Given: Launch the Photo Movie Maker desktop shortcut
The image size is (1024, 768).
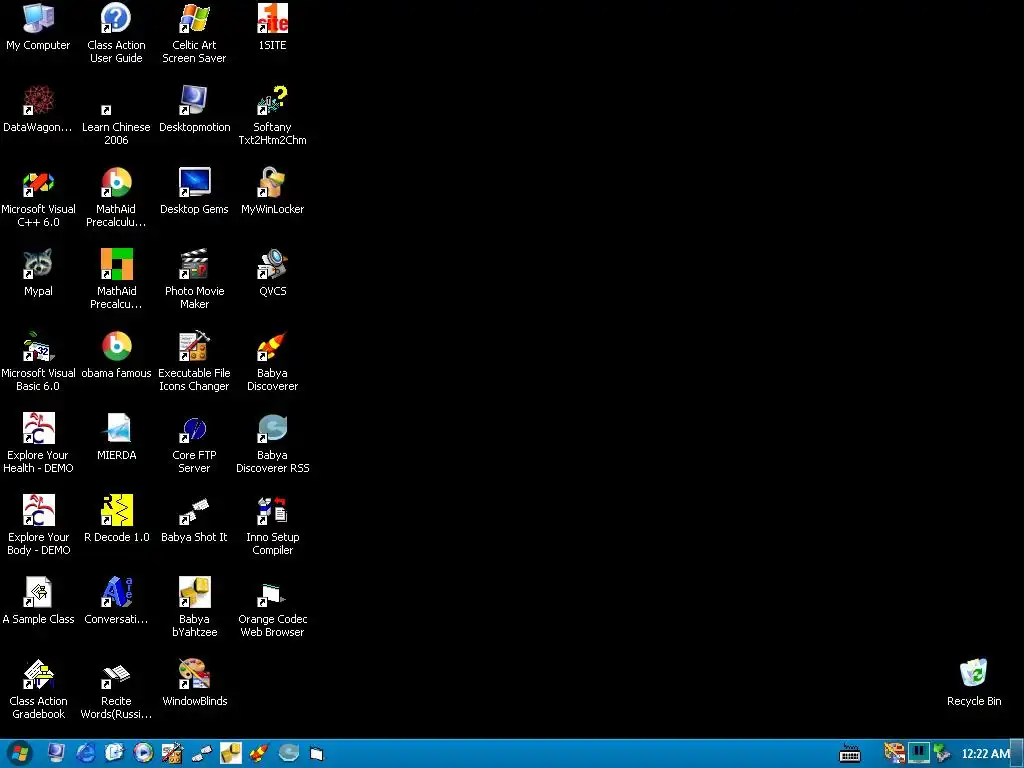Looking at the screenshot, I should tap(194, 280).
